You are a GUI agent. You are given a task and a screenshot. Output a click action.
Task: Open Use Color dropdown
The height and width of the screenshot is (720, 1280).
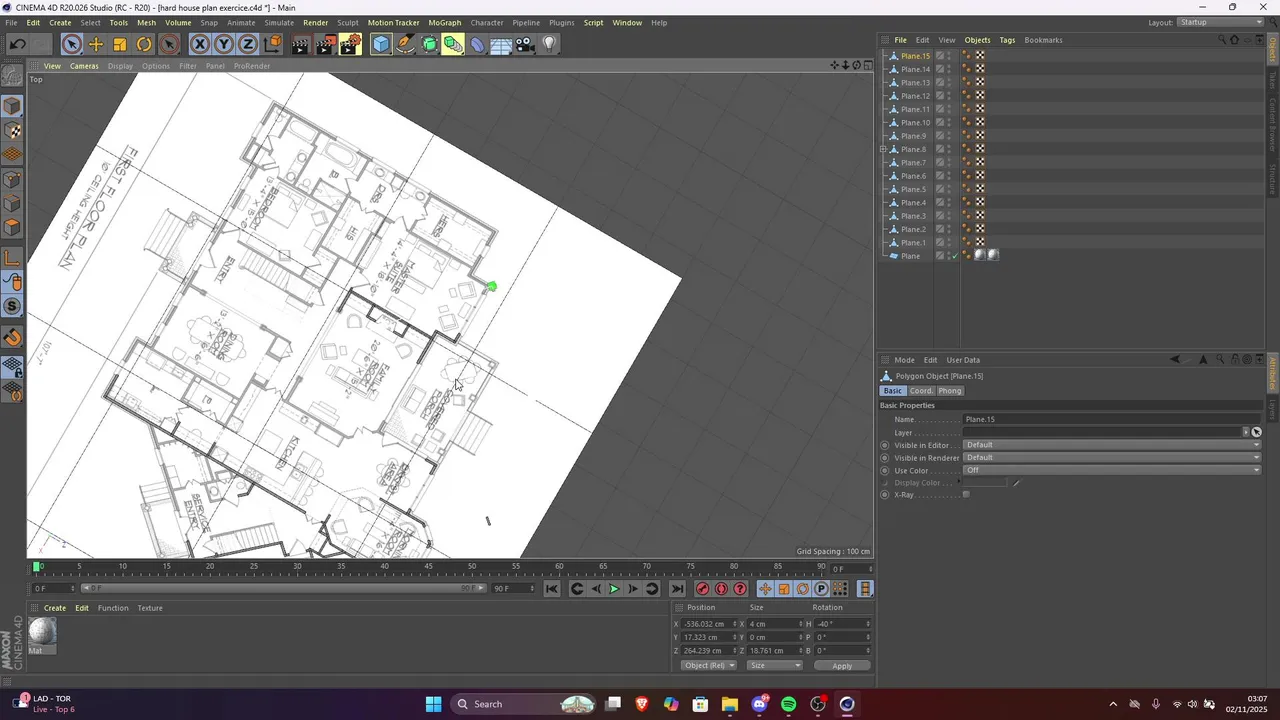tap(1113, 470)
